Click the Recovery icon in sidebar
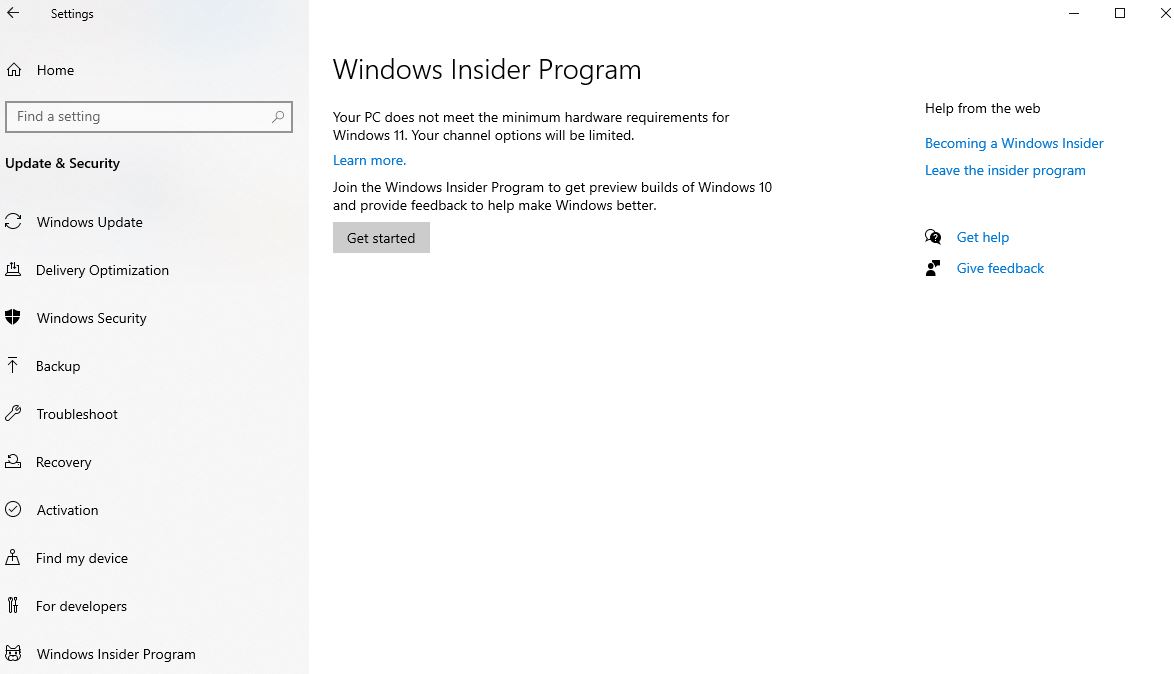This screenshot has height=674, width=1174. pyautogui.click(x=13, y=462)
